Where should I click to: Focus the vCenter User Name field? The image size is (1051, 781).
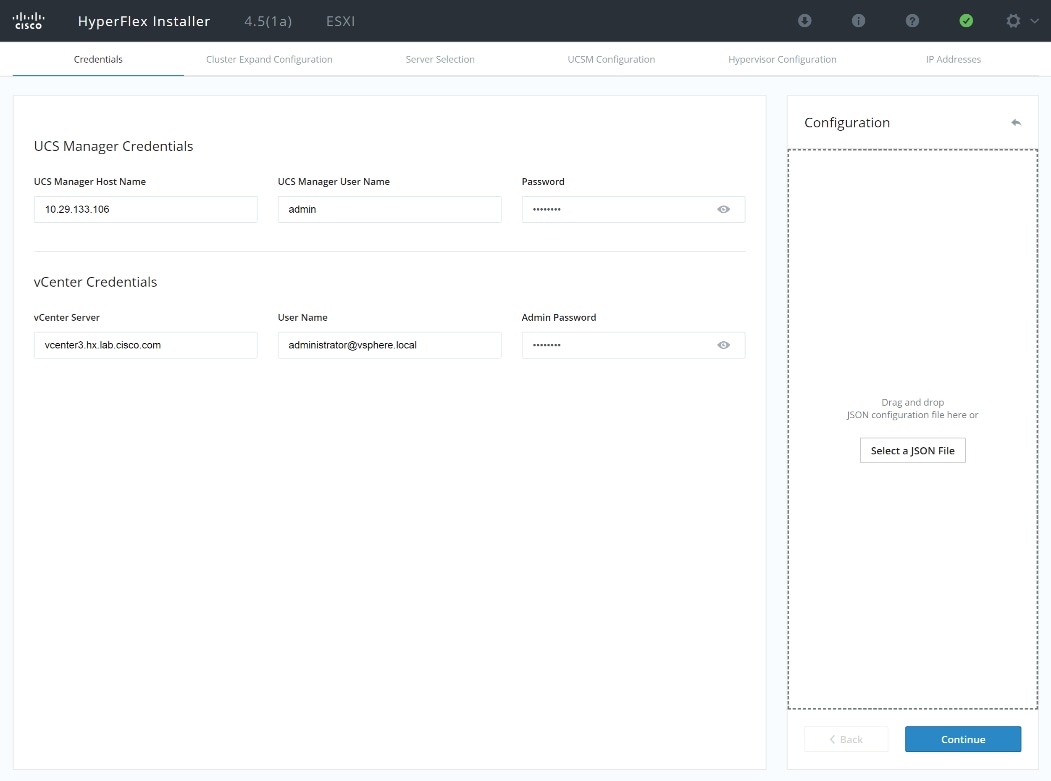[x=389, y=345]
